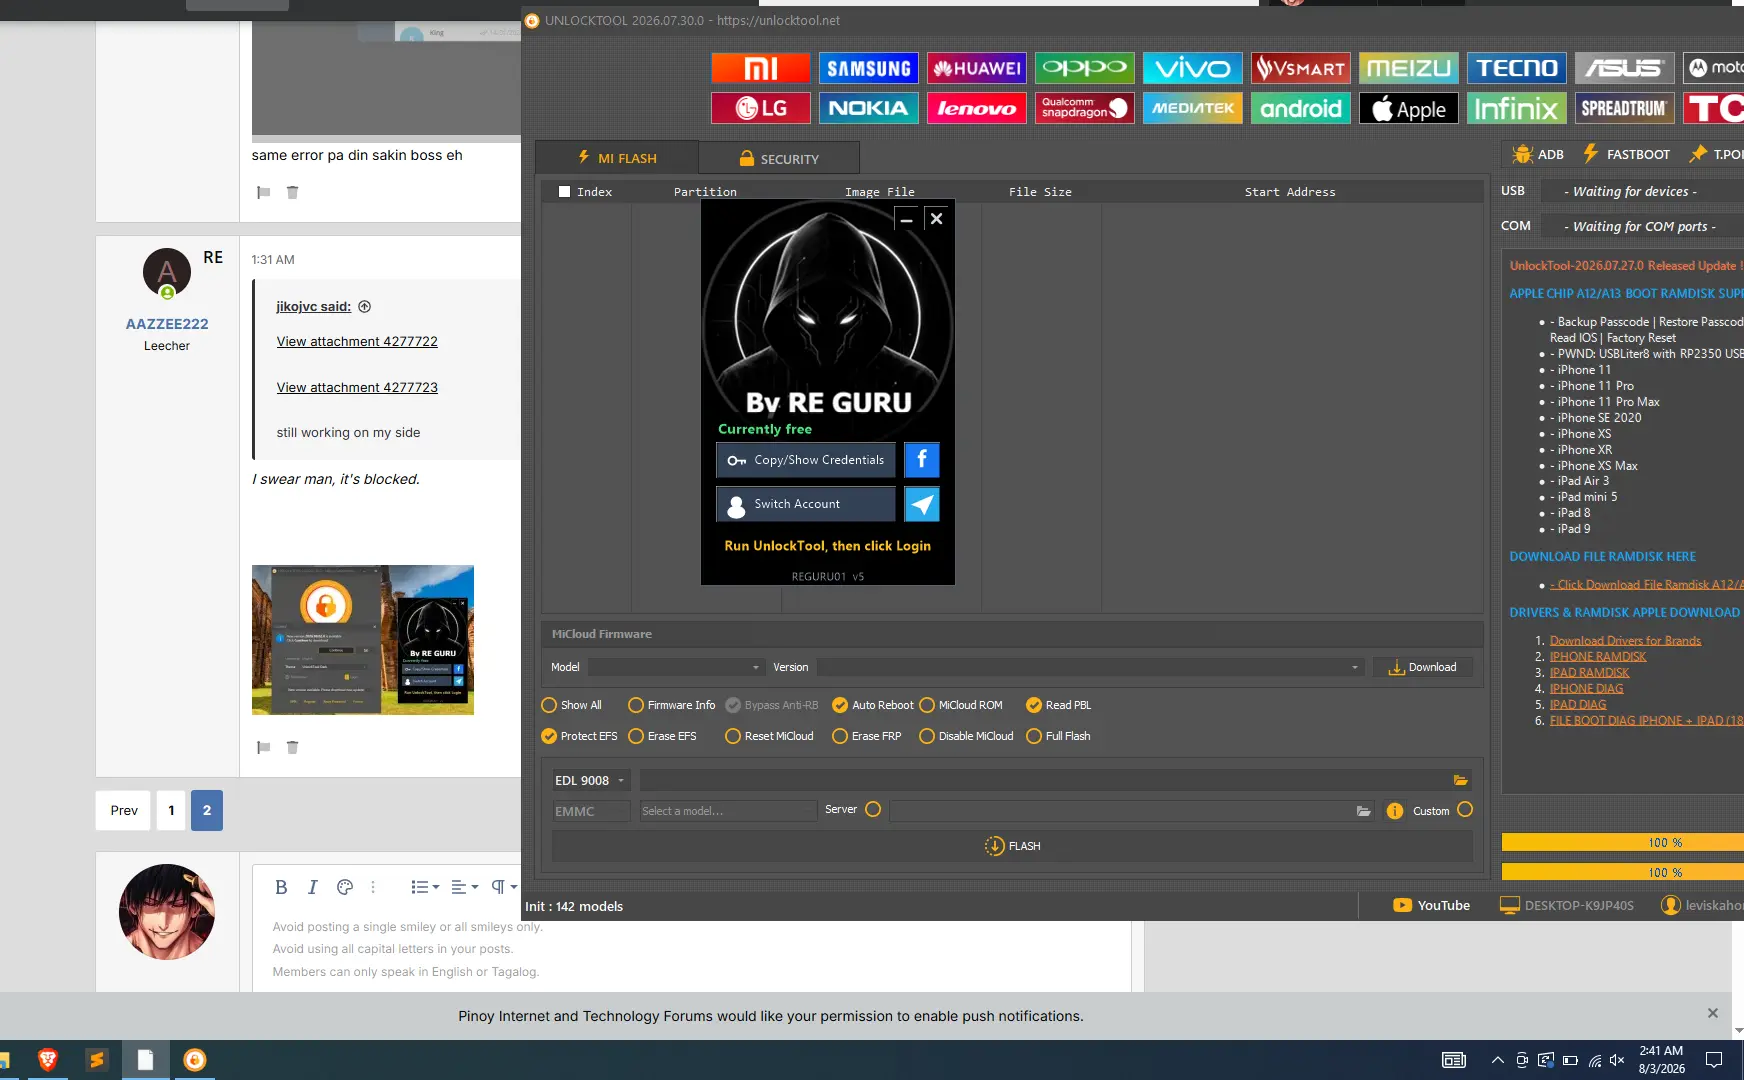
Task: Switch to the SECURITY tab
Action: pyautogui.click(x=779, y=158)
